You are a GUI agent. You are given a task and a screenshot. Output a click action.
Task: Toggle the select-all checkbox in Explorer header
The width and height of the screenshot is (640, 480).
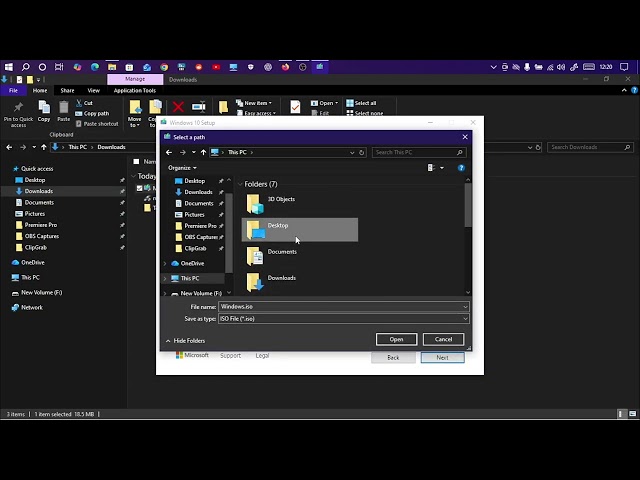point(136,162)
